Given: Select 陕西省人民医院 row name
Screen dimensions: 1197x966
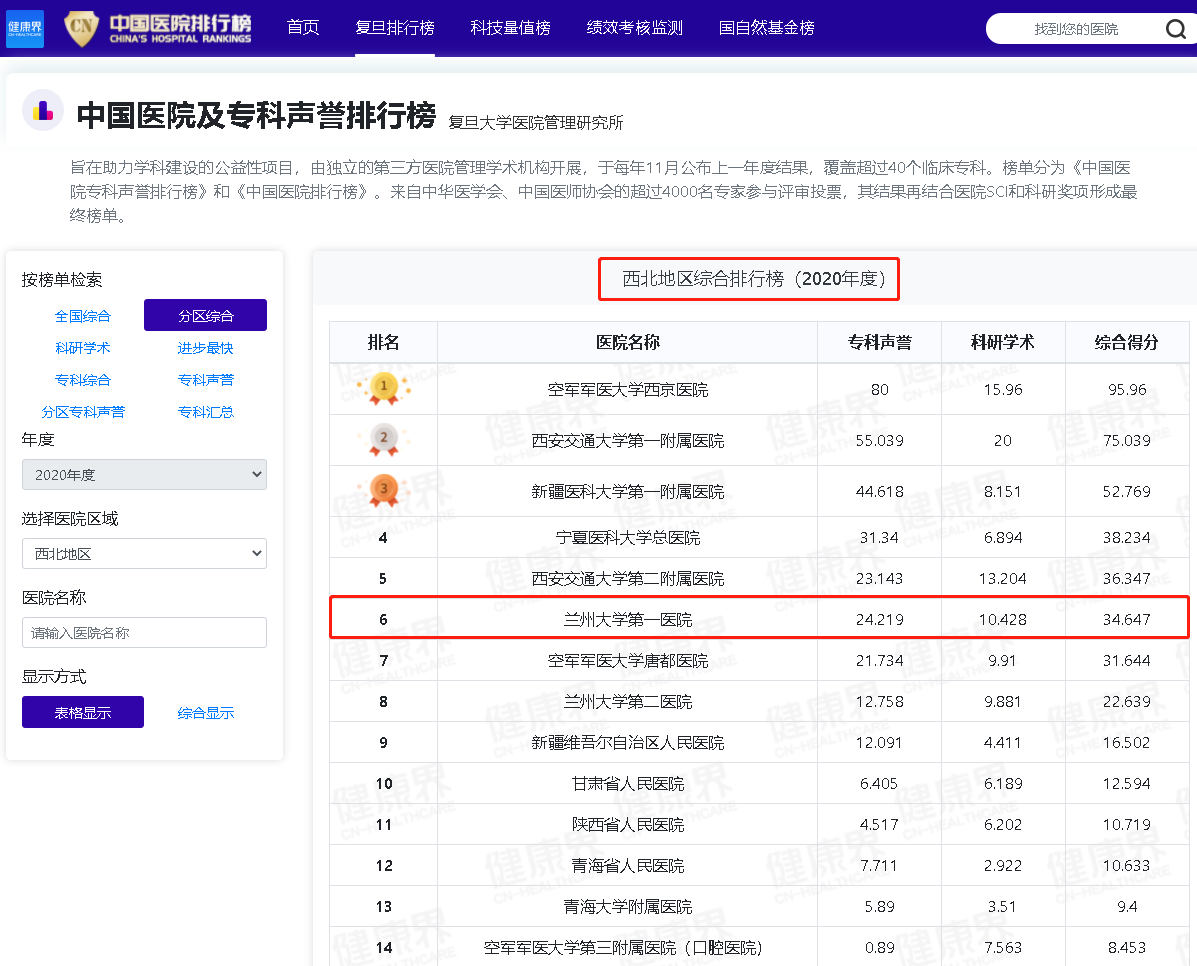Looking at the screenshot, I should pos(628,825).
